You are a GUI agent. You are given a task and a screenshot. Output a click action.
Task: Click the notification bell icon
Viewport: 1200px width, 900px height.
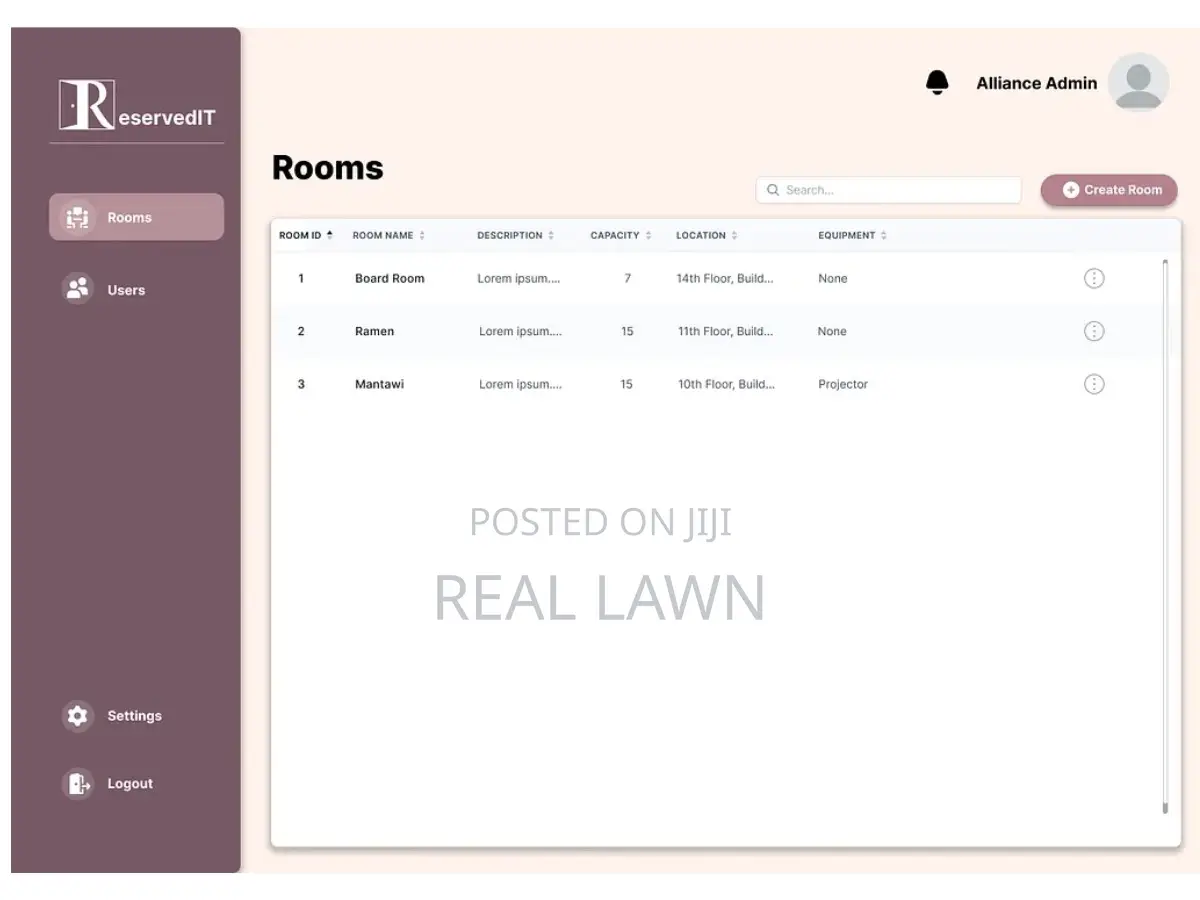(x=937, y=83)
